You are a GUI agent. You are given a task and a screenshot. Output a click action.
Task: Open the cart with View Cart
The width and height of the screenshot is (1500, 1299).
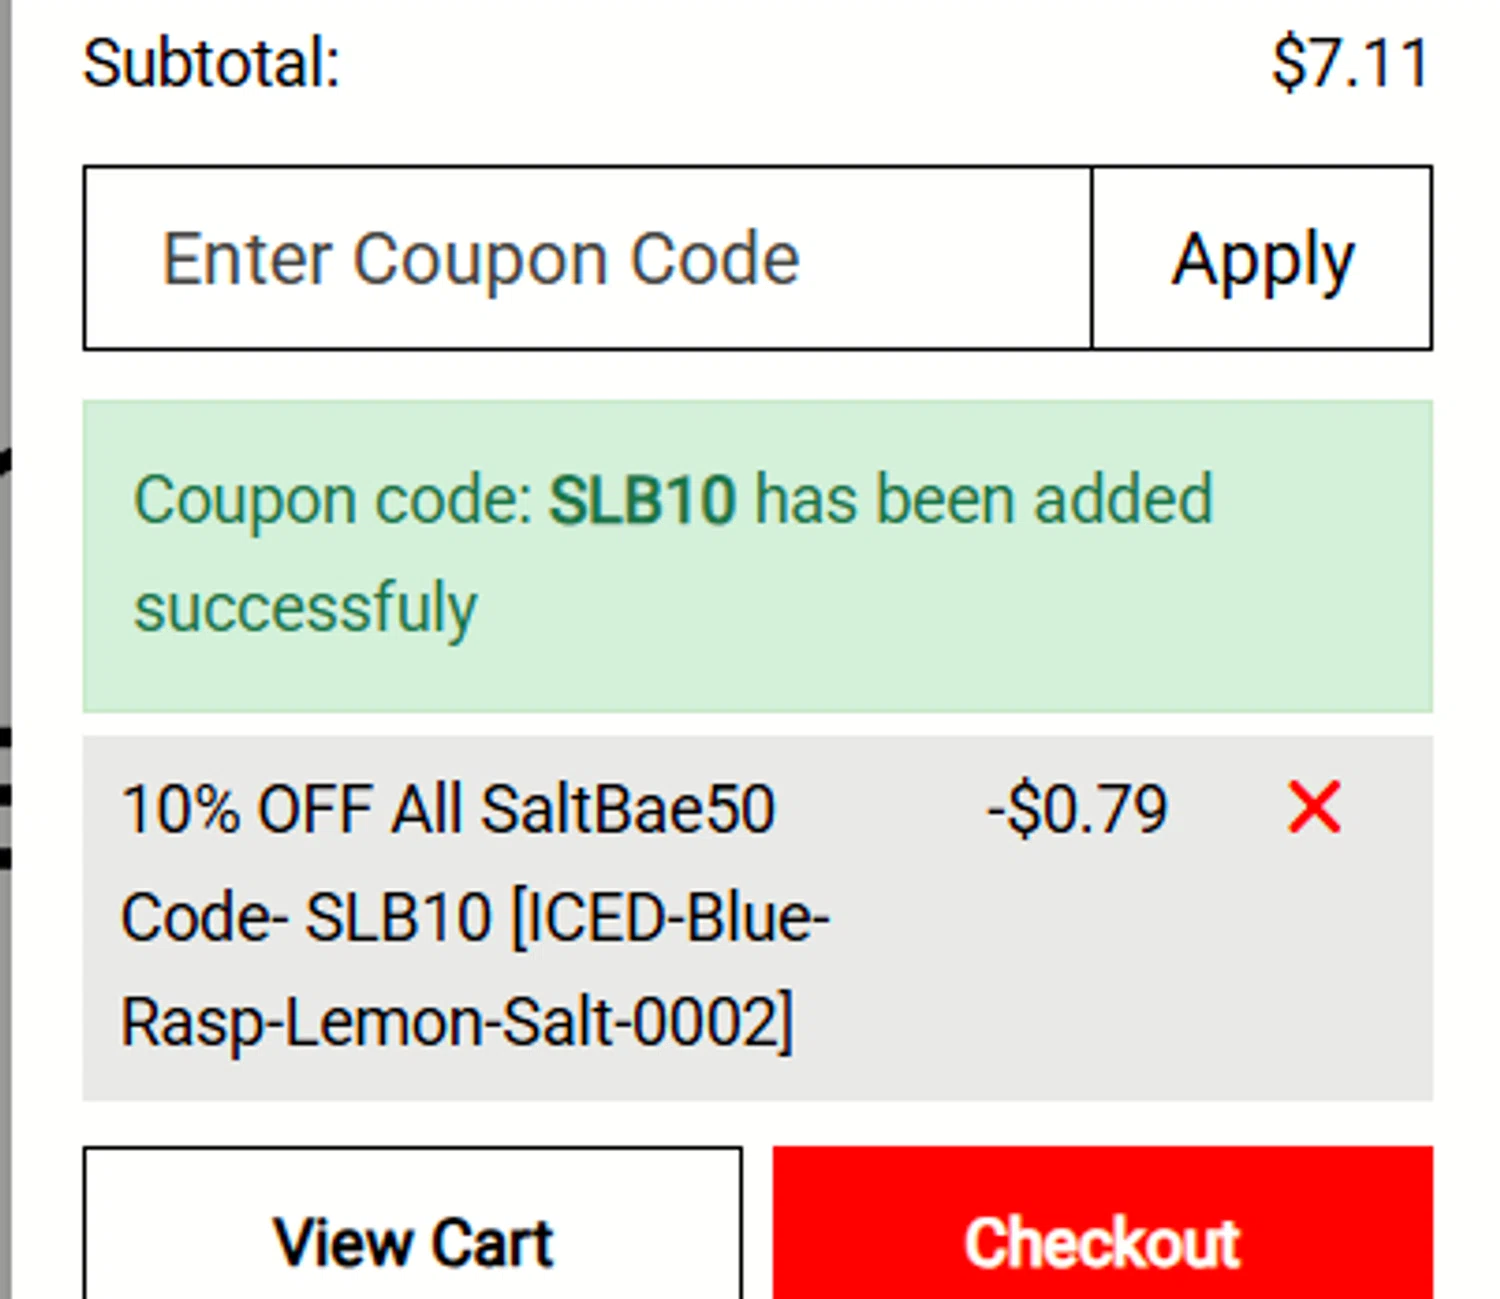412,1240
